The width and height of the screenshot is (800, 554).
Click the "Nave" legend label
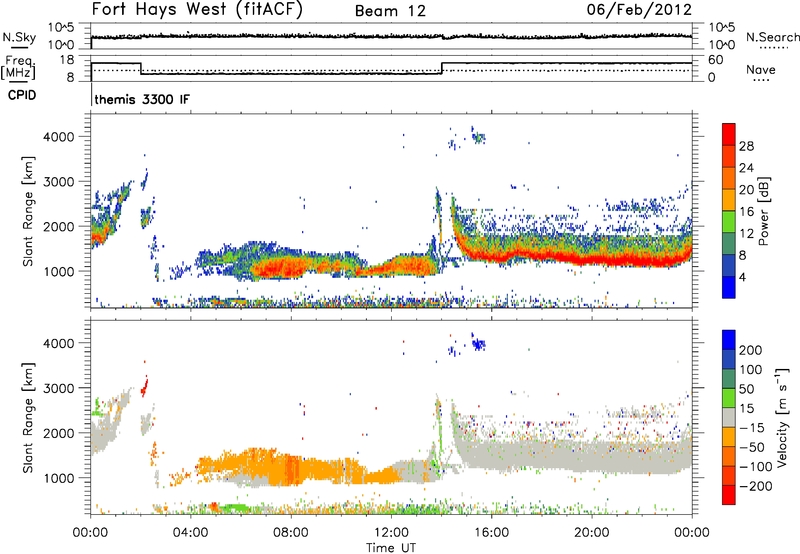761,70
